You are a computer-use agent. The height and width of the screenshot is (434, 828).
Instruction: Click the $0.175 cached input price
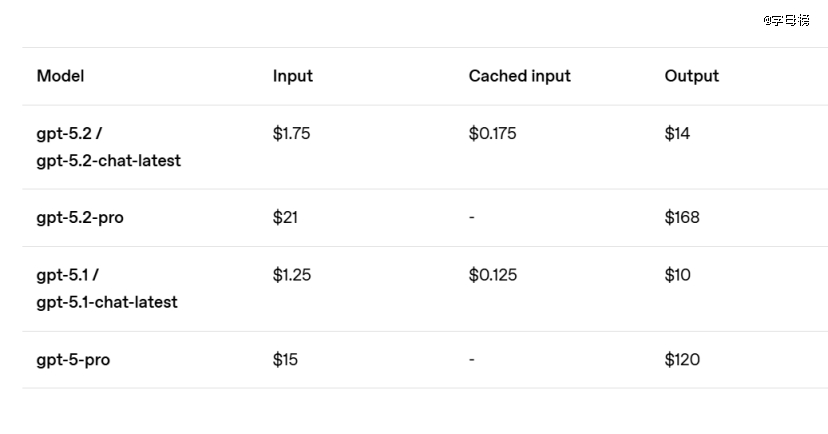(492, 133)
